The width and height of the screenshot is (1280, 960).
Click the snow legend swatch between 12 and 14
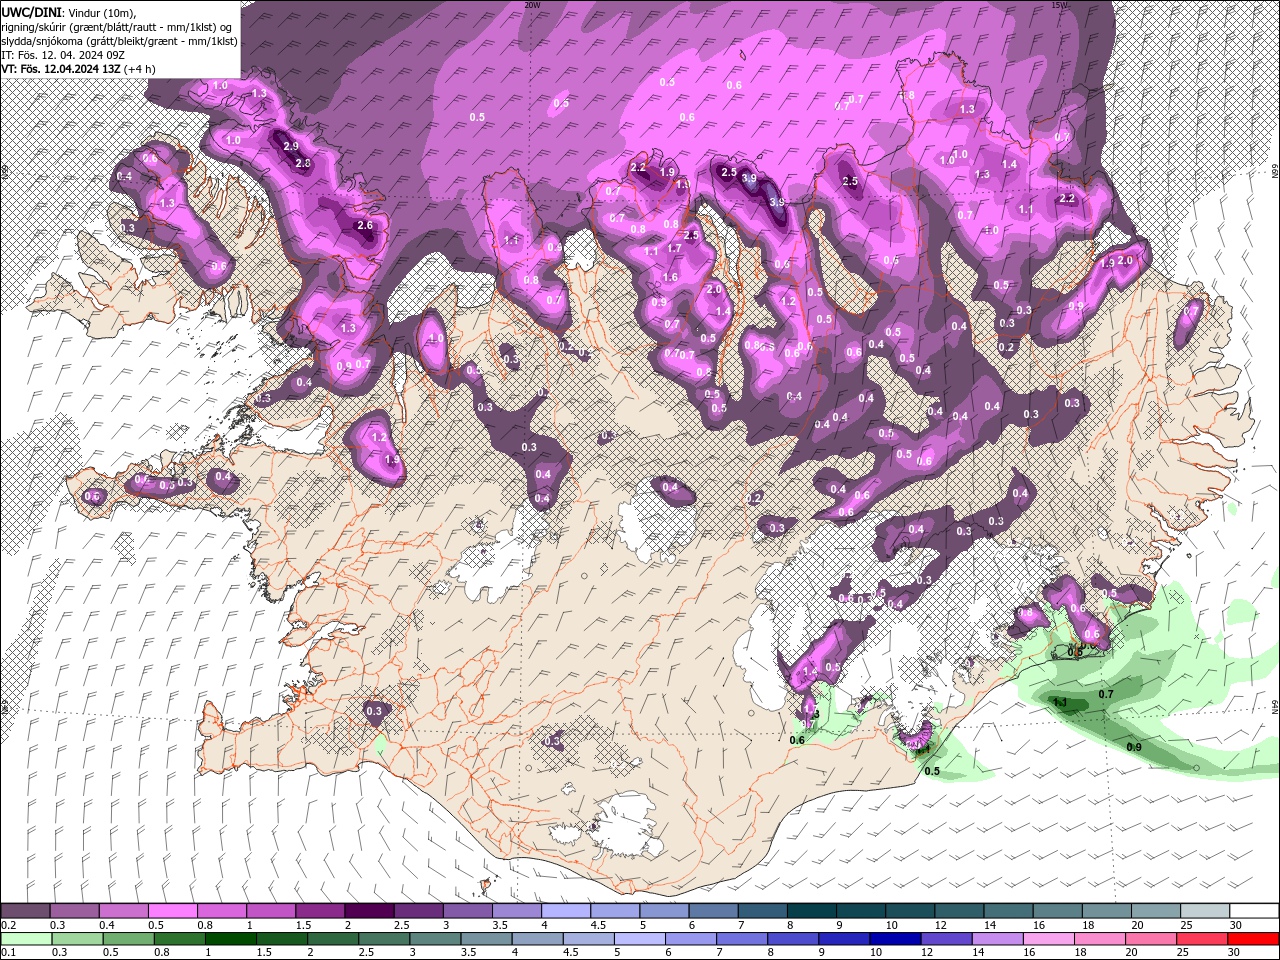959,911
